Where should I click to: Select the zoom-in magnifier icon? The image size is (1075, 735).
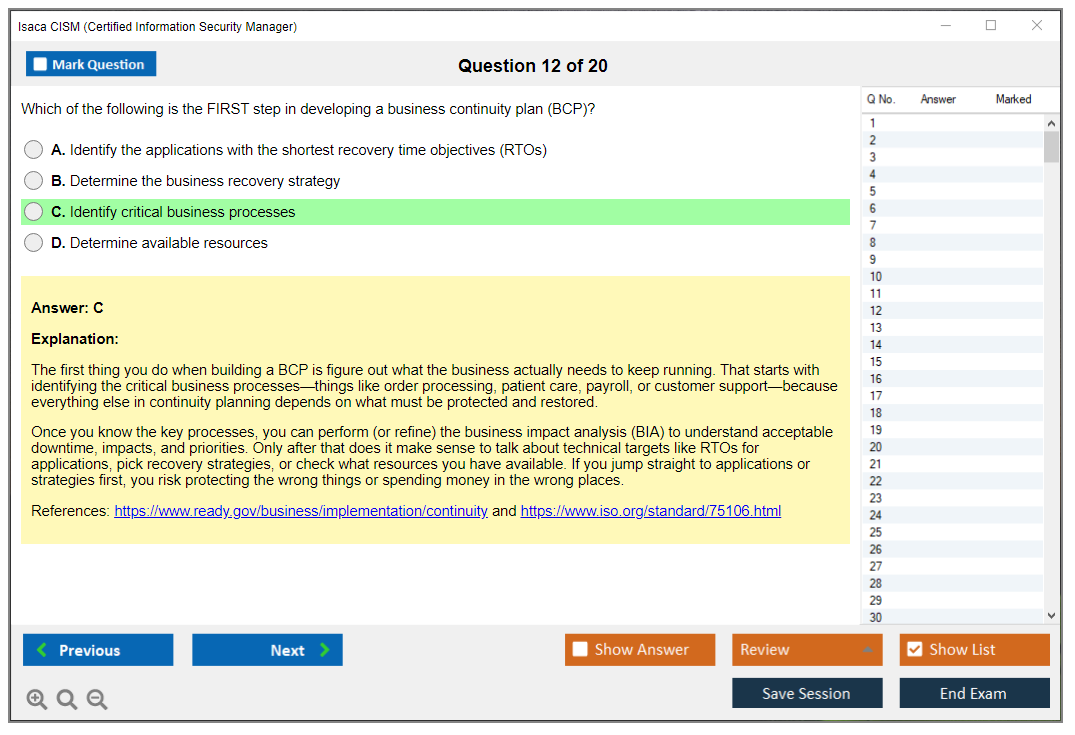click(x=37, y=699)
